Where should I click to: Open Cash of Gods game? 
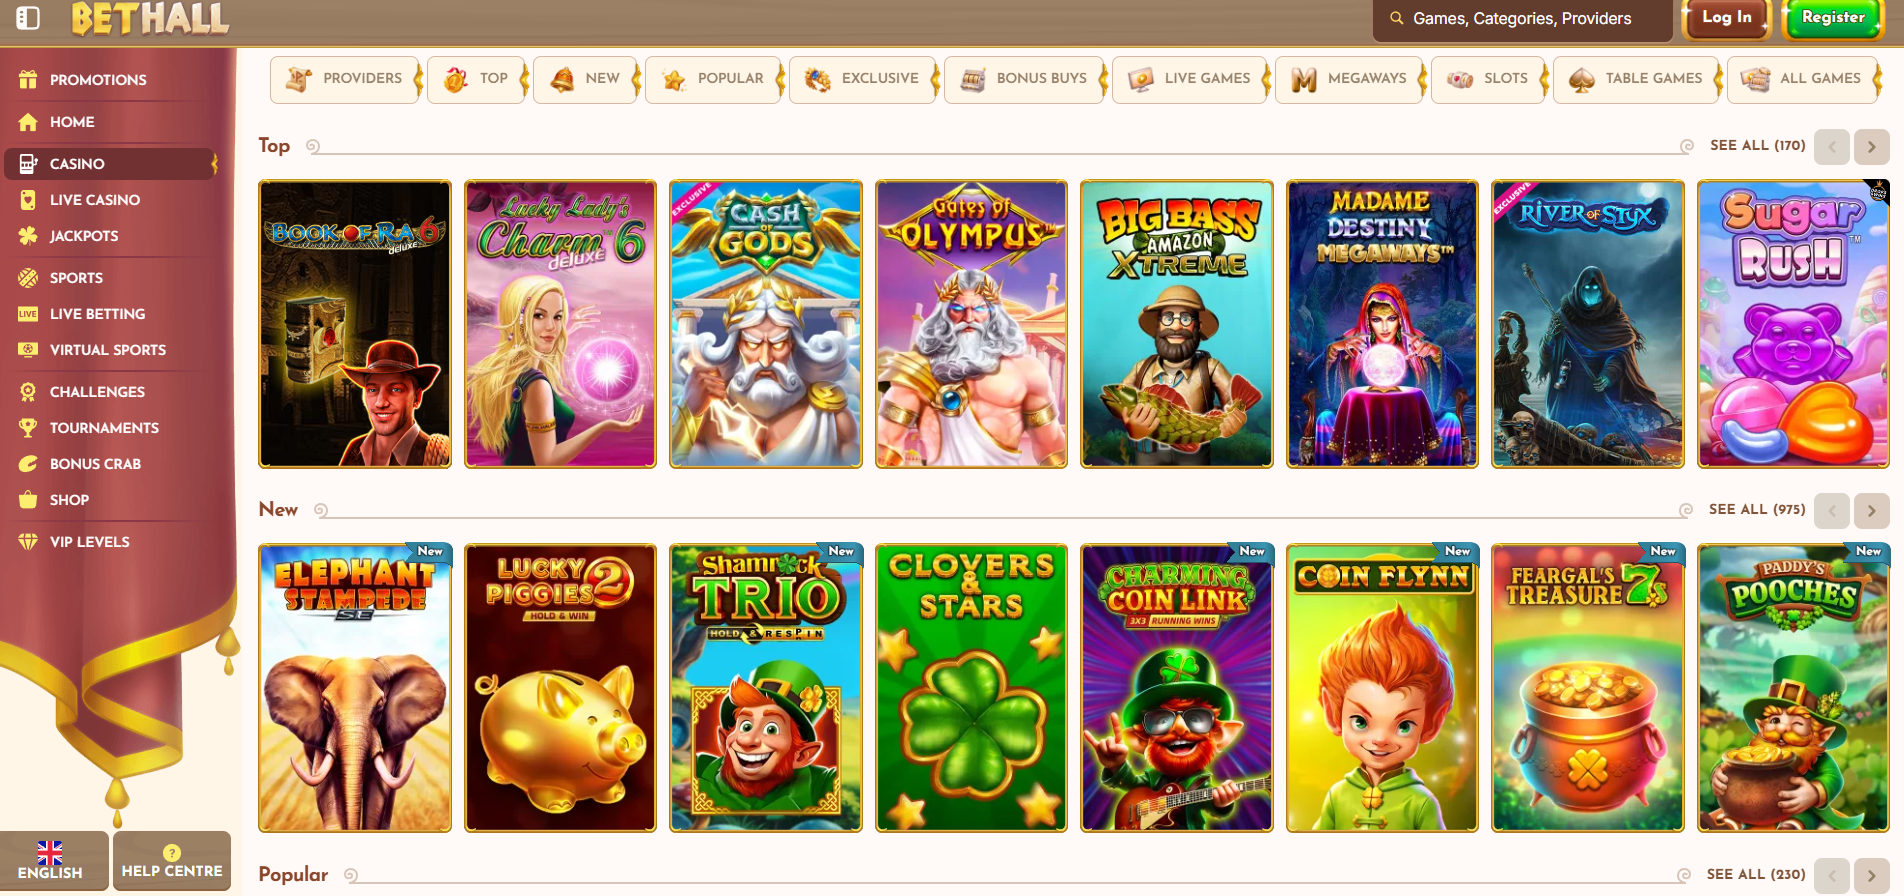(766, 324)
